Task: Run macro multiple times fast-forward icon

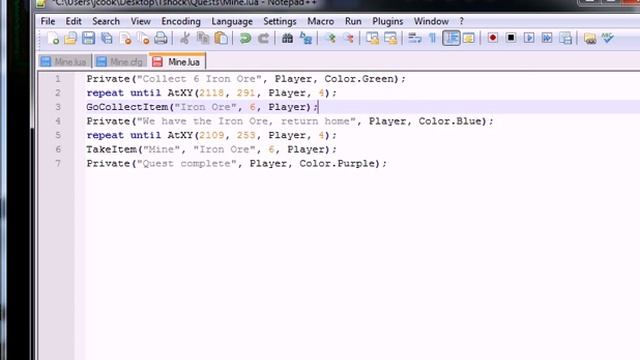Action: pos(547,38)
